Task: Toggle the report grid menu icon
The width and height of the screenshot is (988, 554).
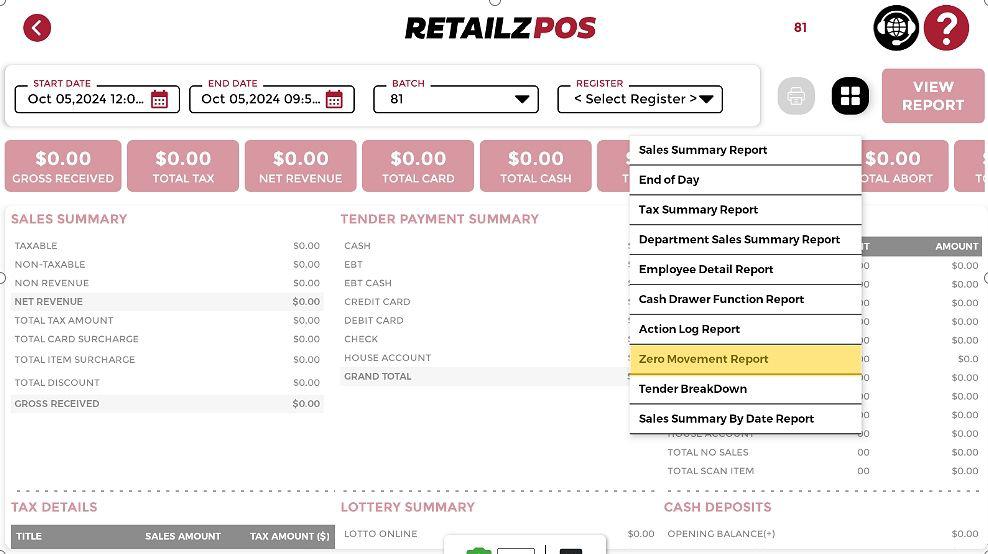Action: pyautogui.click(x=850, y=96)
